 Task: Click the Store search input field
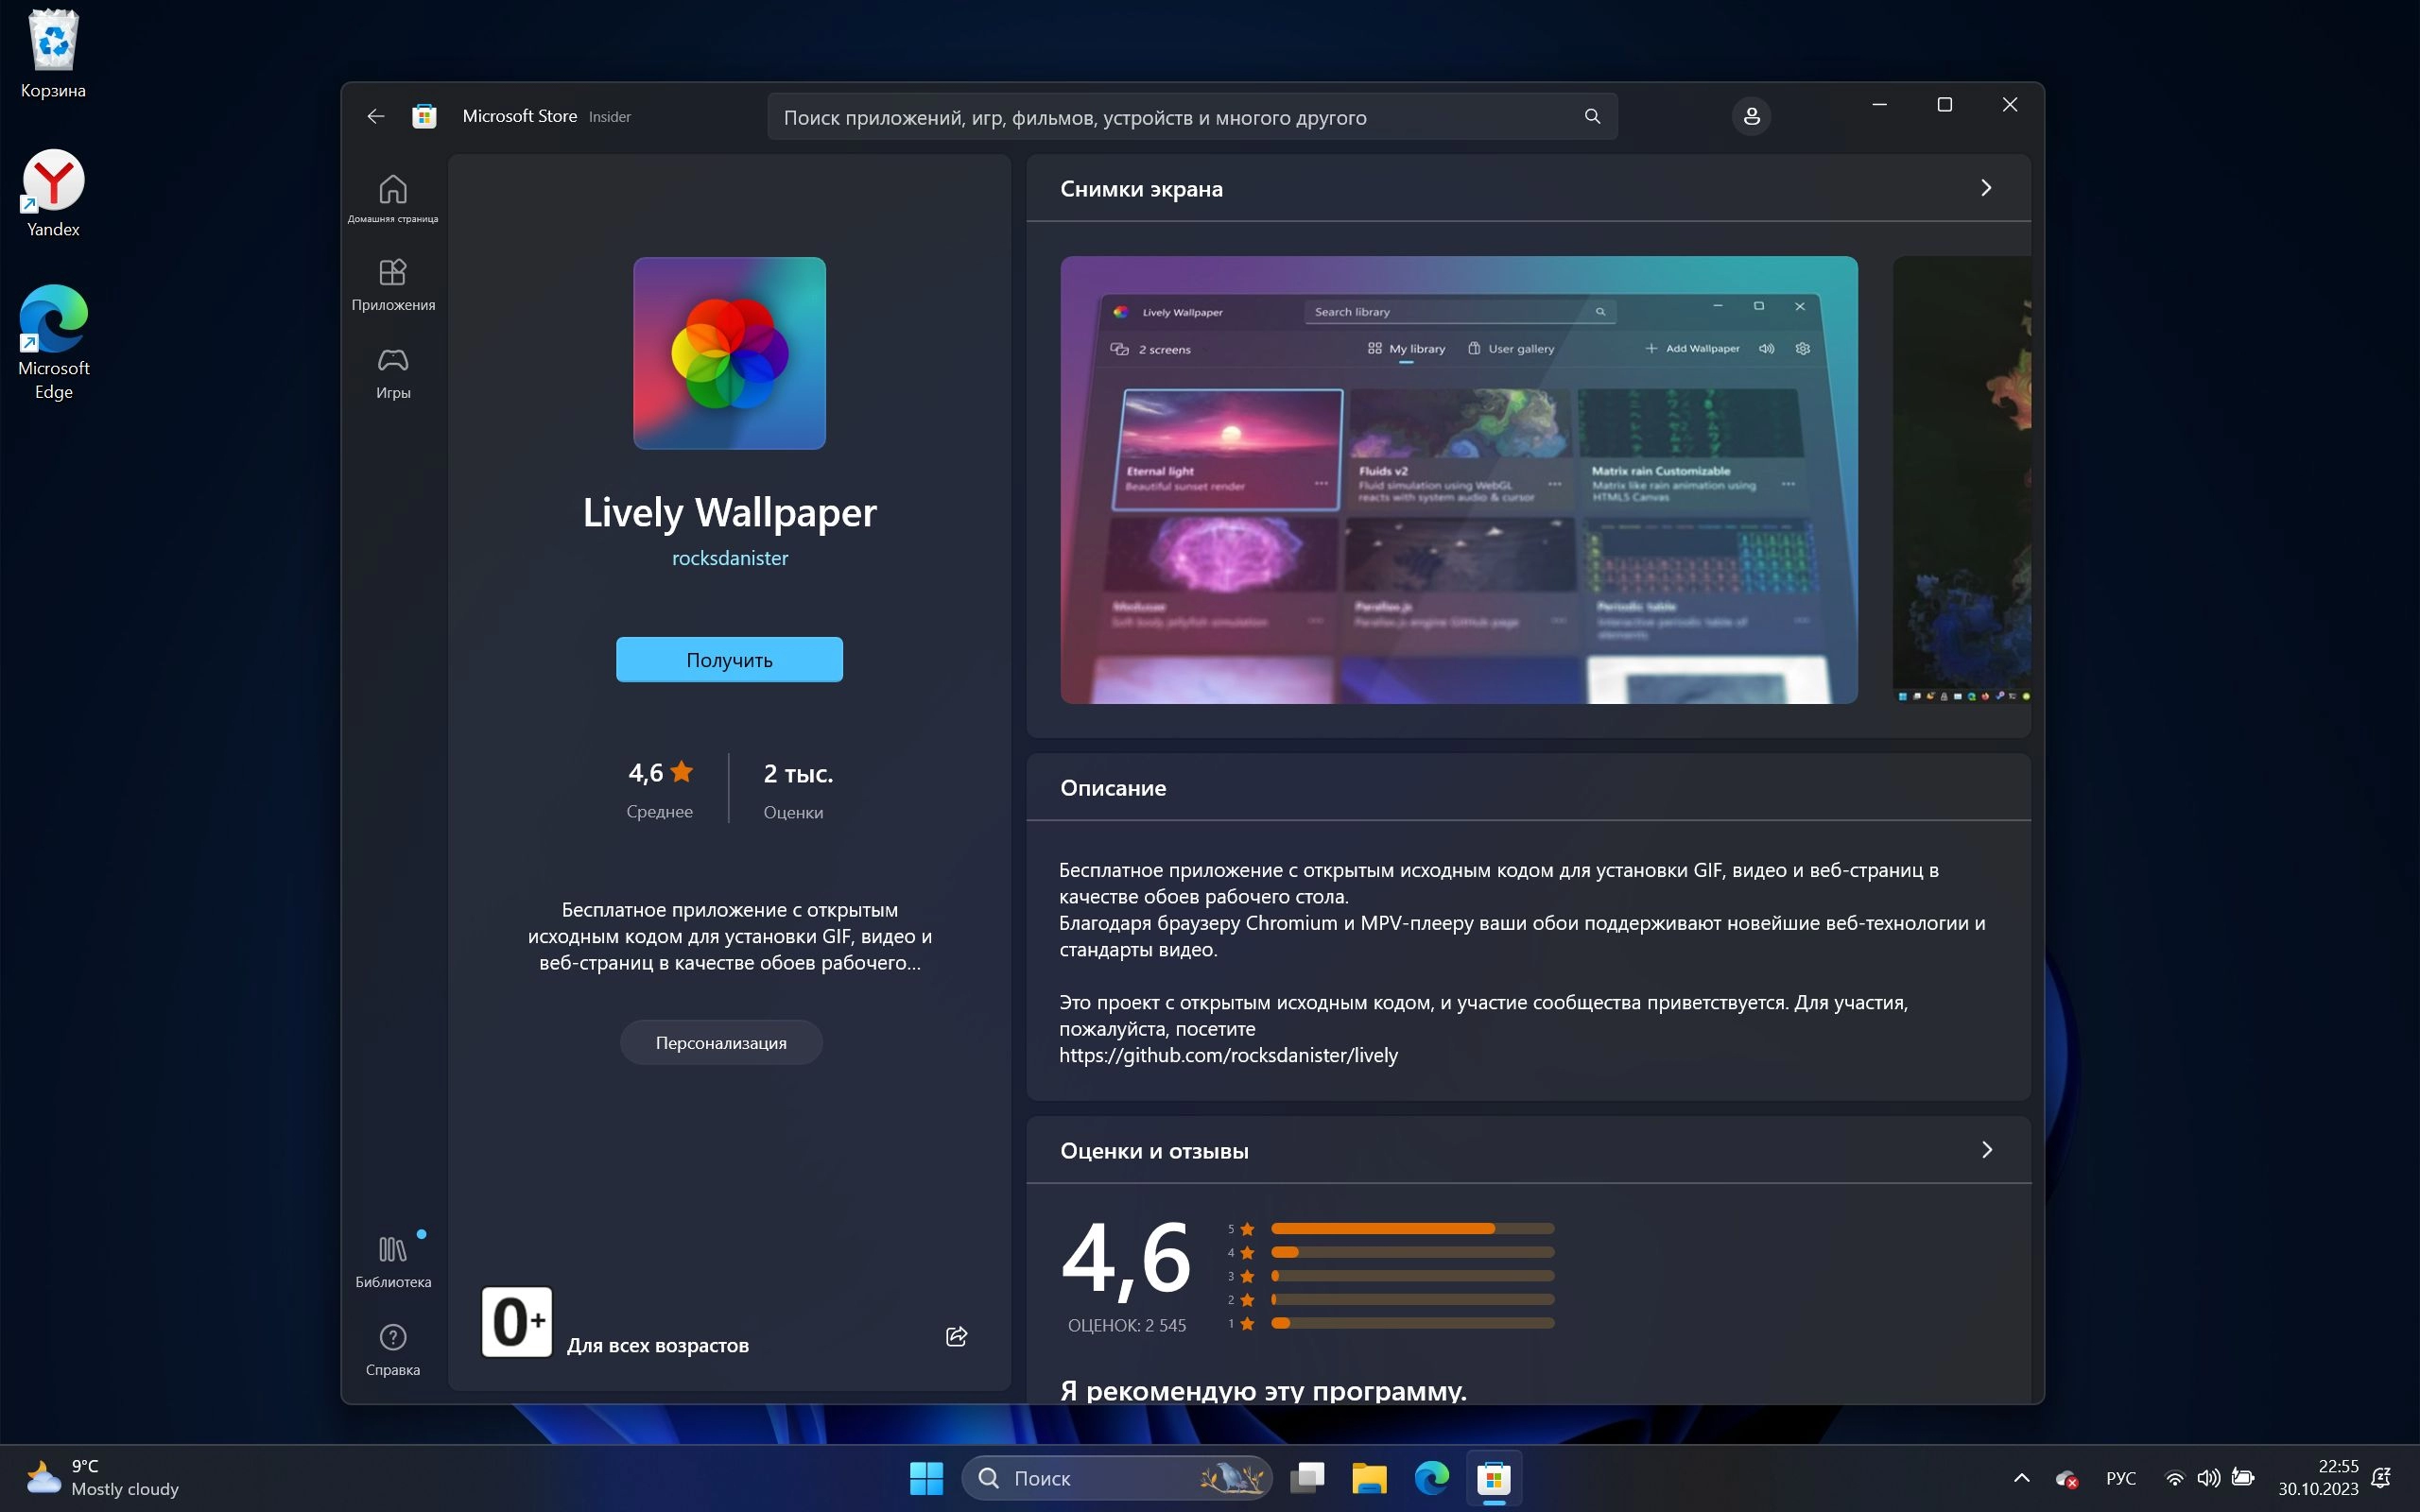point(1170,118)
